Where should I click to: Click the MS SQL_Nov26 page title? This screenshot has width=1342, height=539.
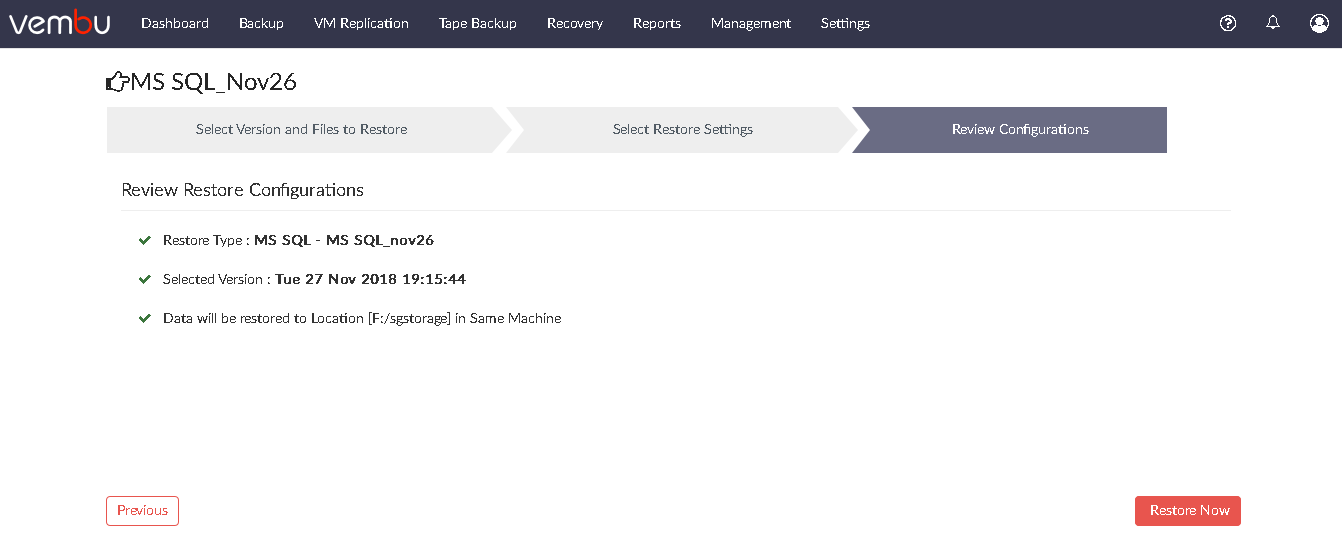pyautogui.click(x=214, y=82)
